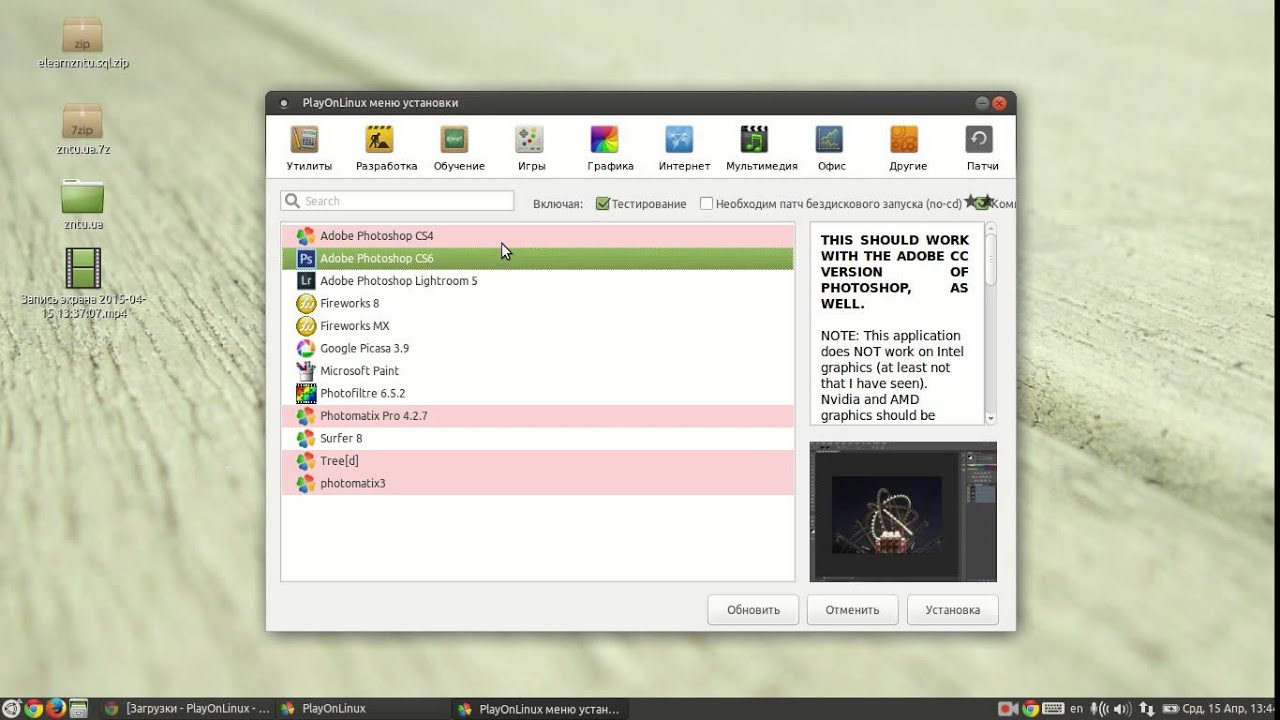
Task: Select Tree[d] entry
Action: pos(538,461)
